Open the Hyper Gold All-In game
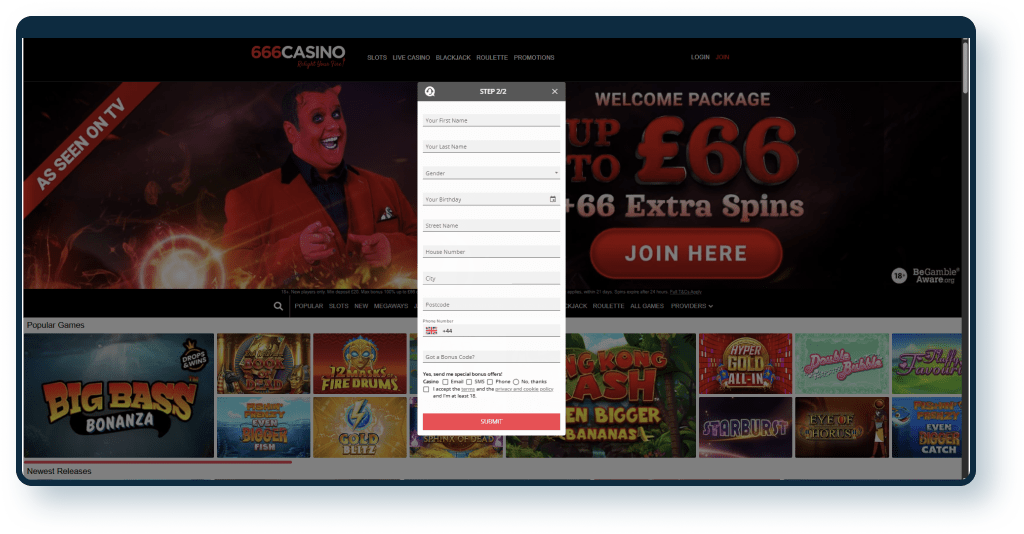 (745, 364)
